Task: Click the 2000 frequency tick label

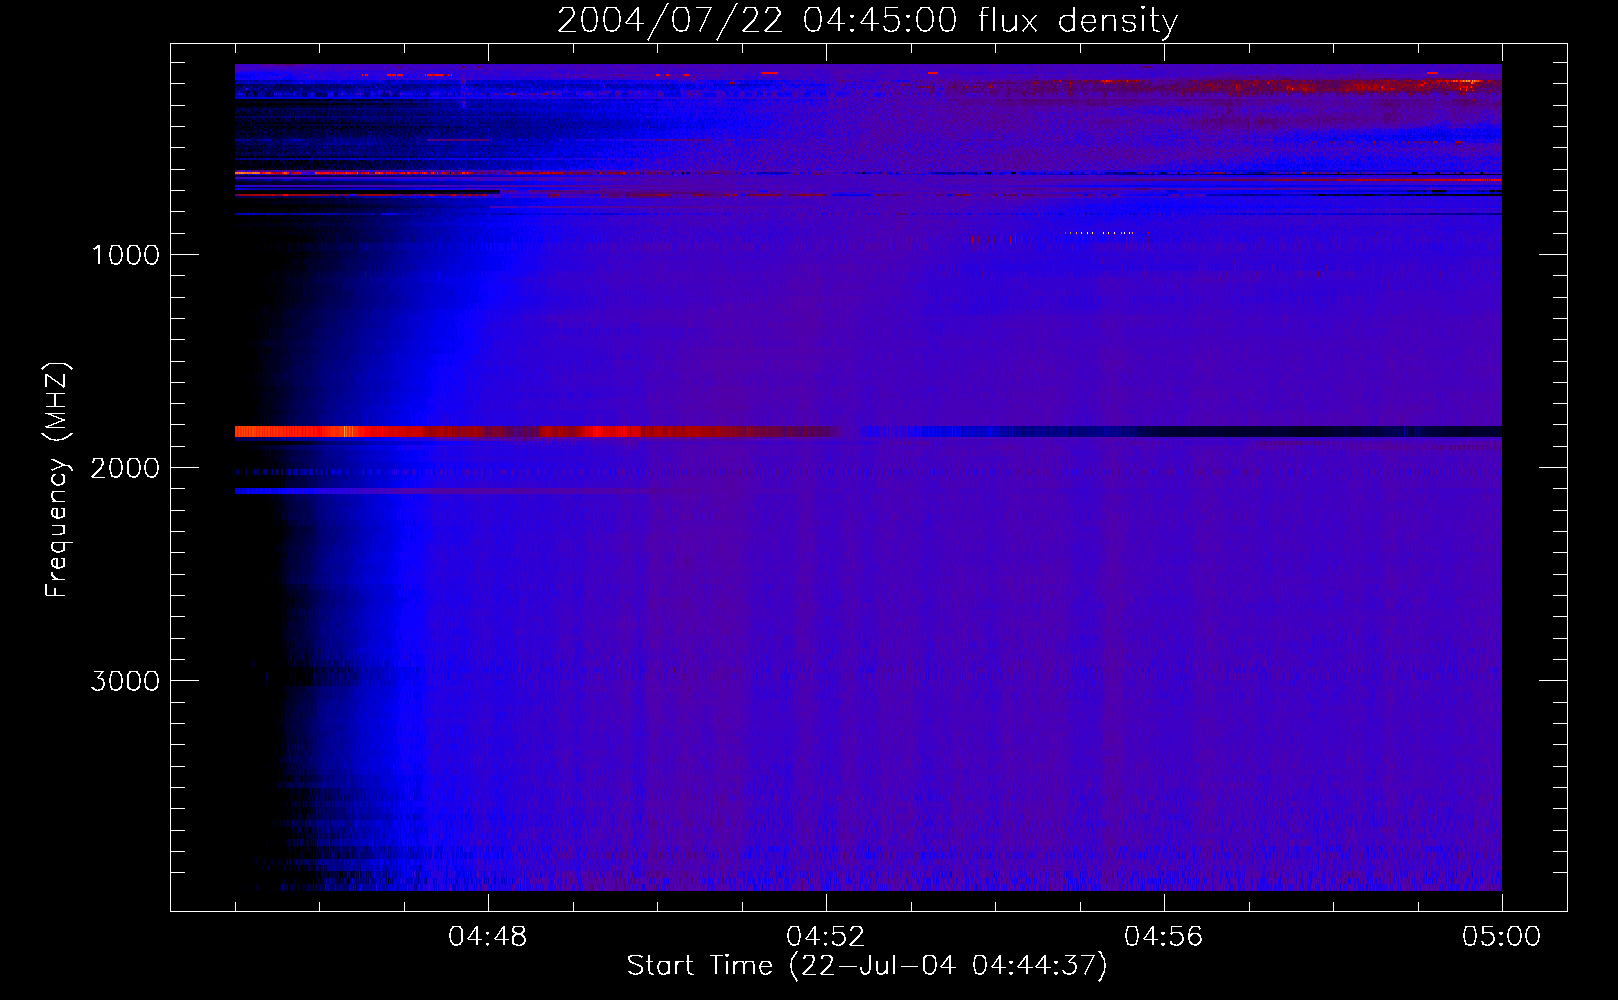Action: [x=125, y=468]
